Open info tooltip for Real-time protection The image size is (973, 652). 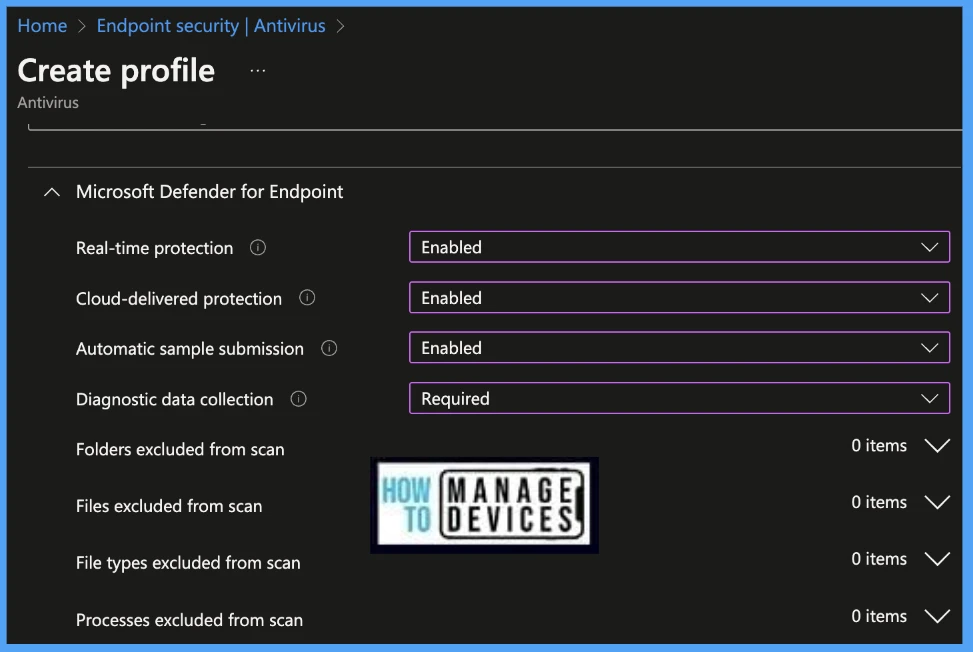click(258, 248)
